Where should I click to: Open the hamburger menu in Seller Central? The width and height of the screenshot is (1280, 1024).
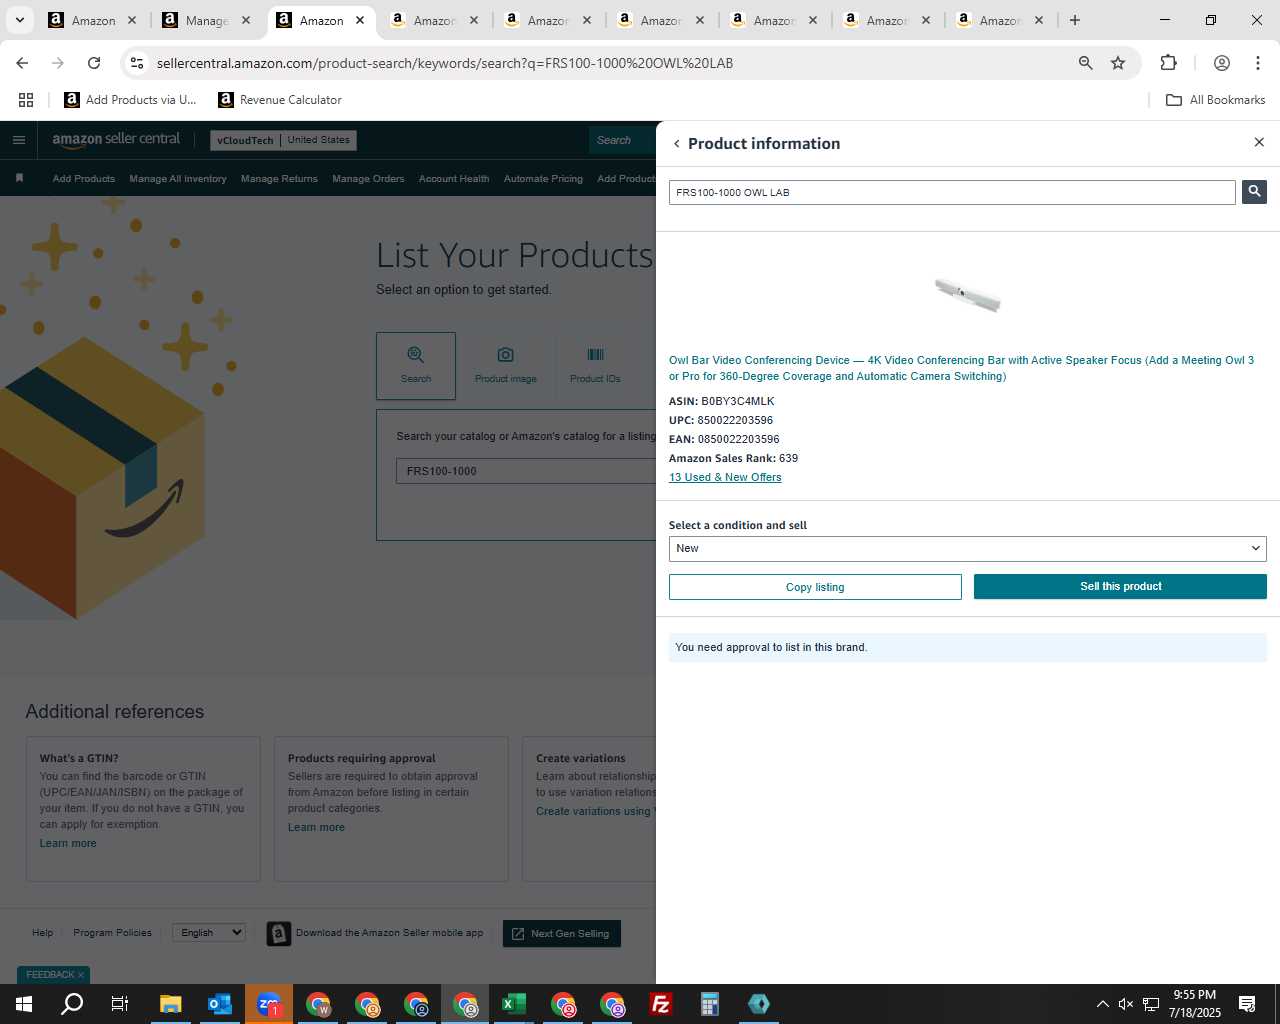(19, 140)
